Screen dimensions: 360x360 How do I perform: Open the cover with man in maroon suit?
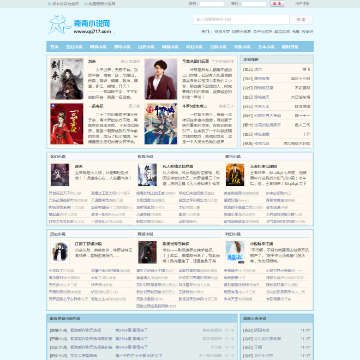click(x=161, y=79)
